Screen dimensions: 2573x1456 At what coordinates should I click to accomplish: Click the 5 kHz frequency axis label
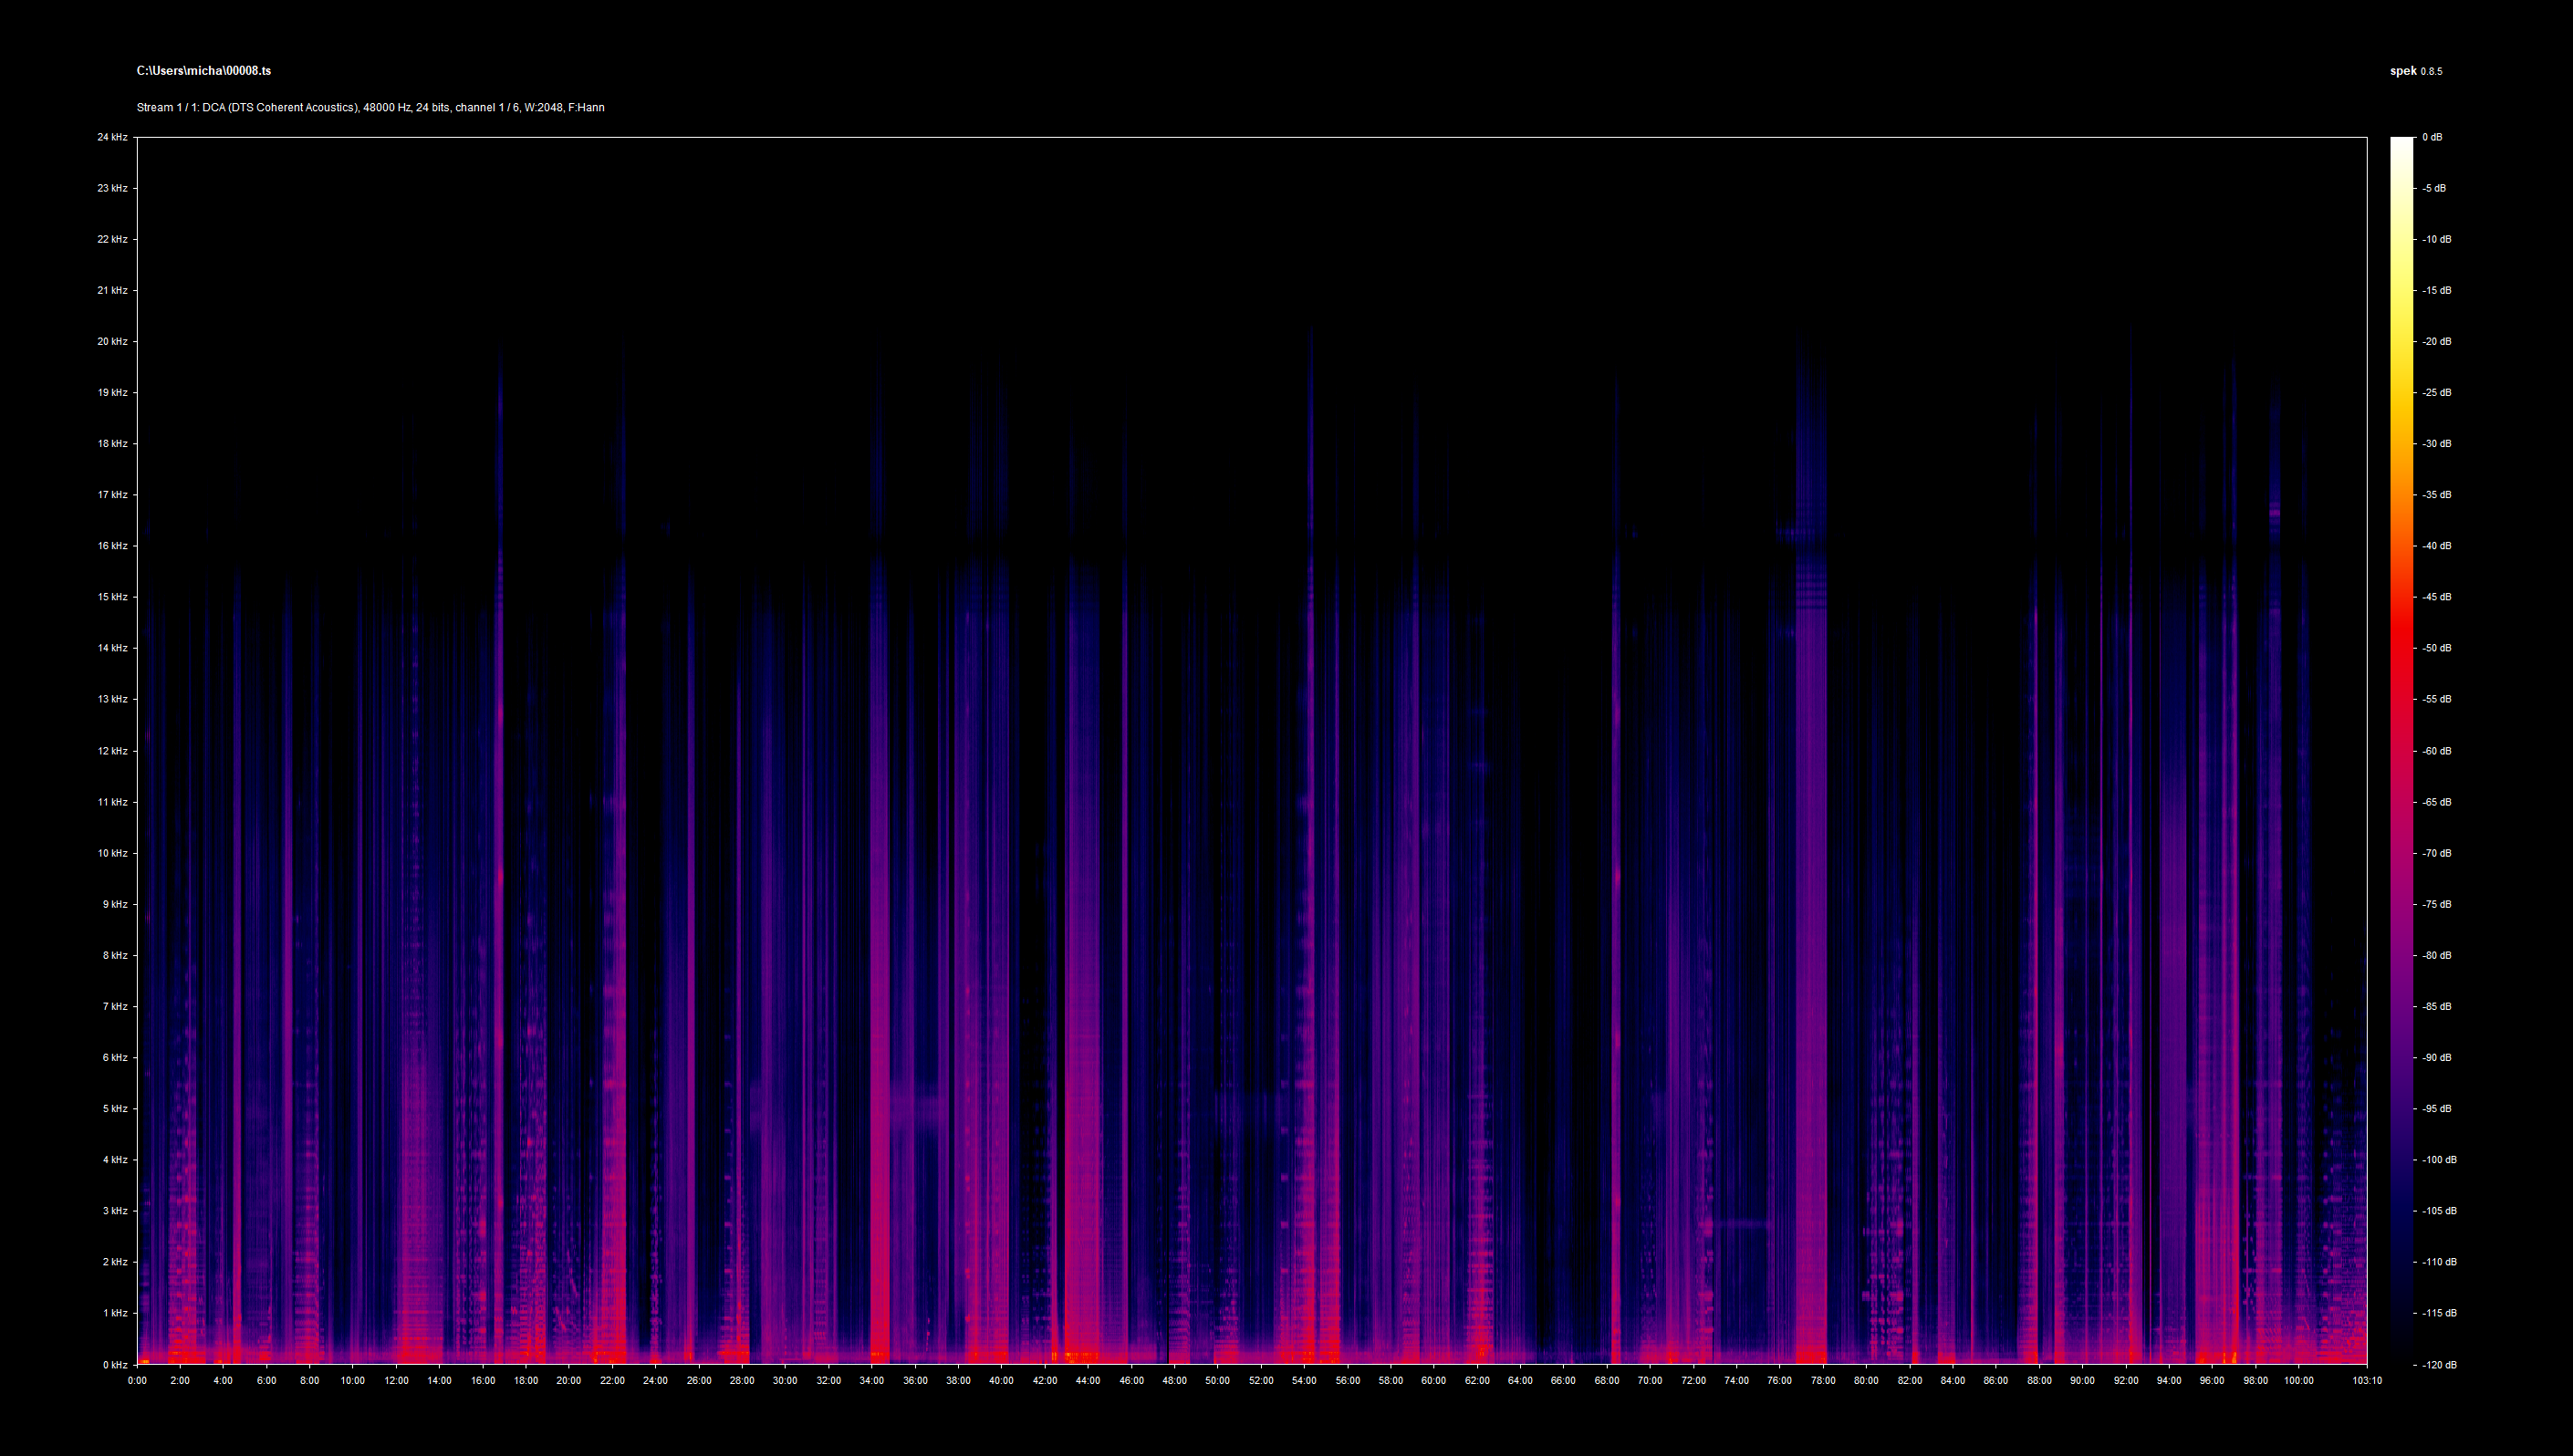114,1108
